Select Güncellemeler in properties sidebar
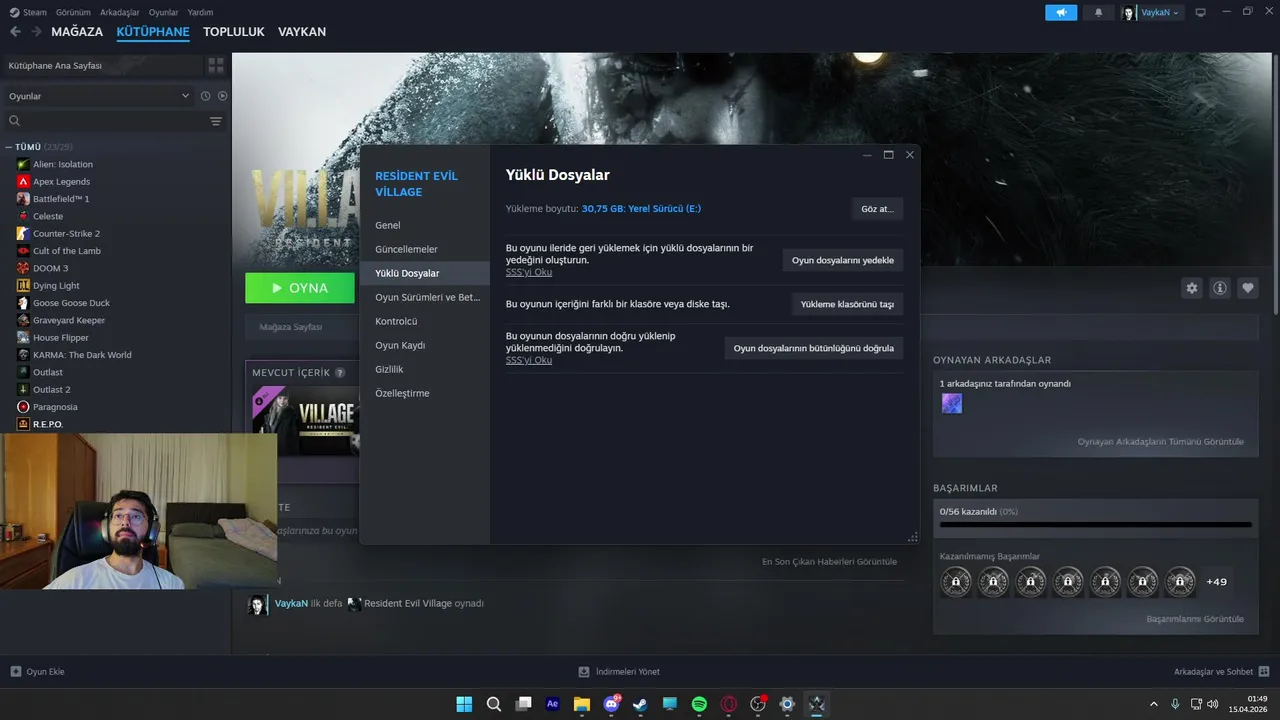This screenshot has width=1280, height=720. coord(425,249)
